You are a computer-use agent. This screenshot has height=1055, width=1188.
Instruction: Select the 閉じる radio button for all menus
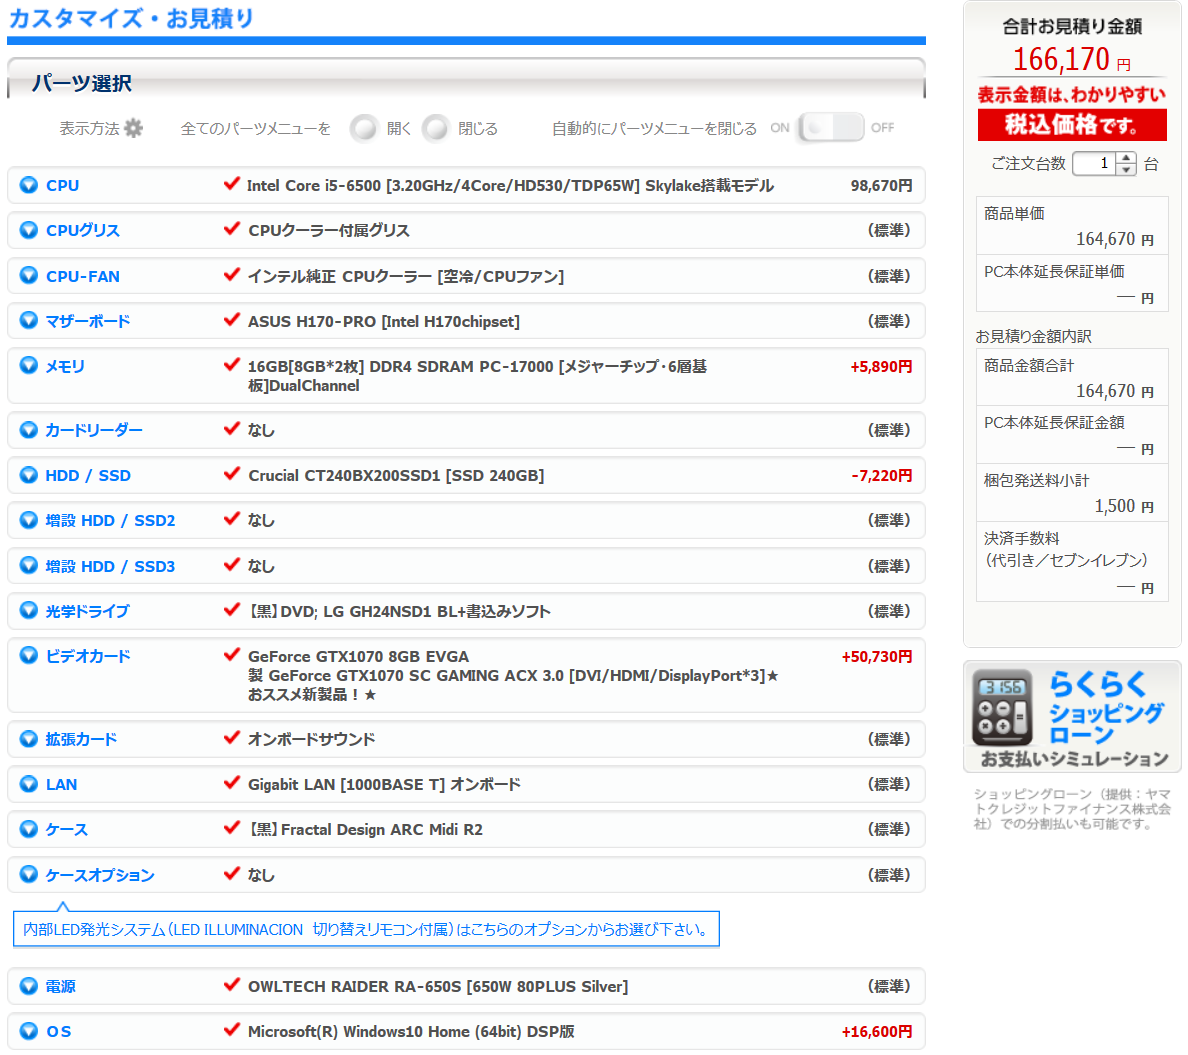(x=436, y=128)
